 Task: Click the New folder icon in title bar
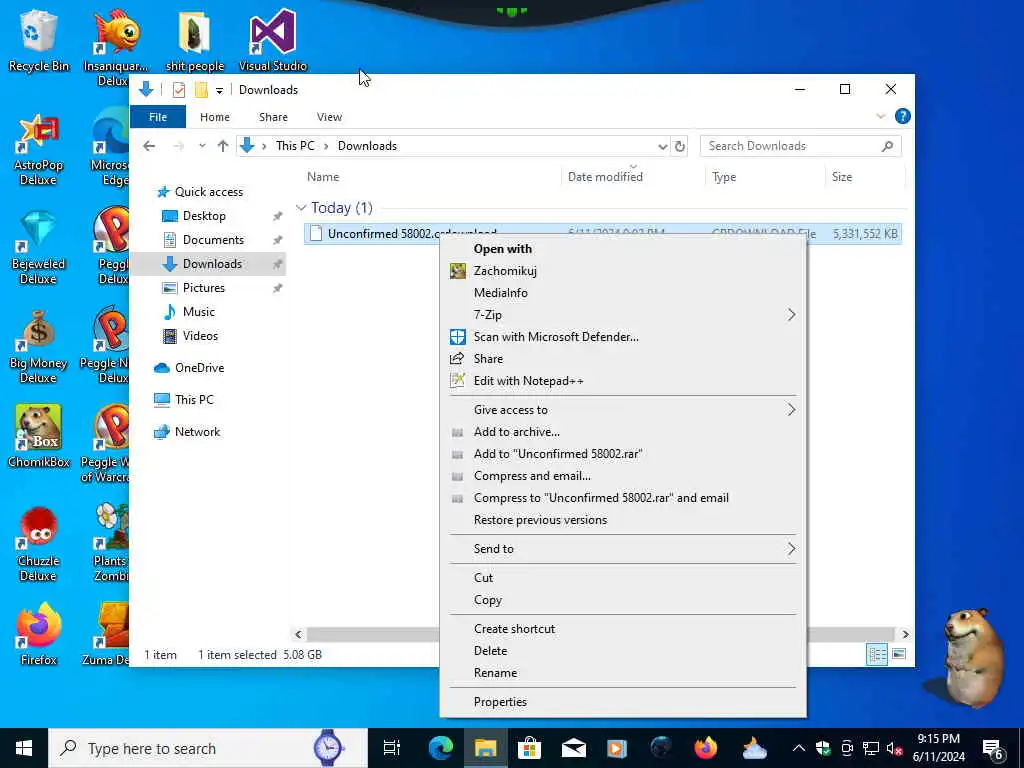coord(201,89)
